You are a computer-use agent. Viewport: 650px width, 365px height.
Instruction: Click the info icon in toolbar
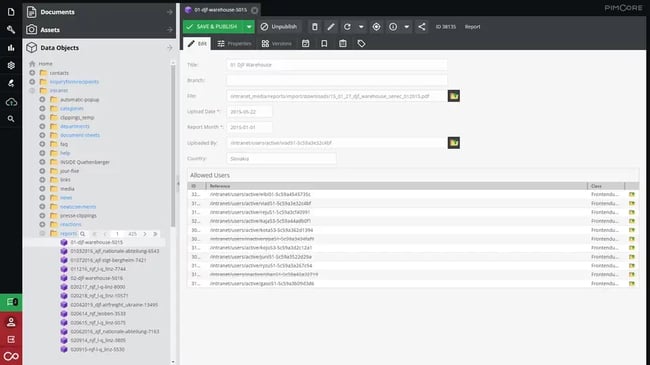pyautogui.click(x=393, y=27)
